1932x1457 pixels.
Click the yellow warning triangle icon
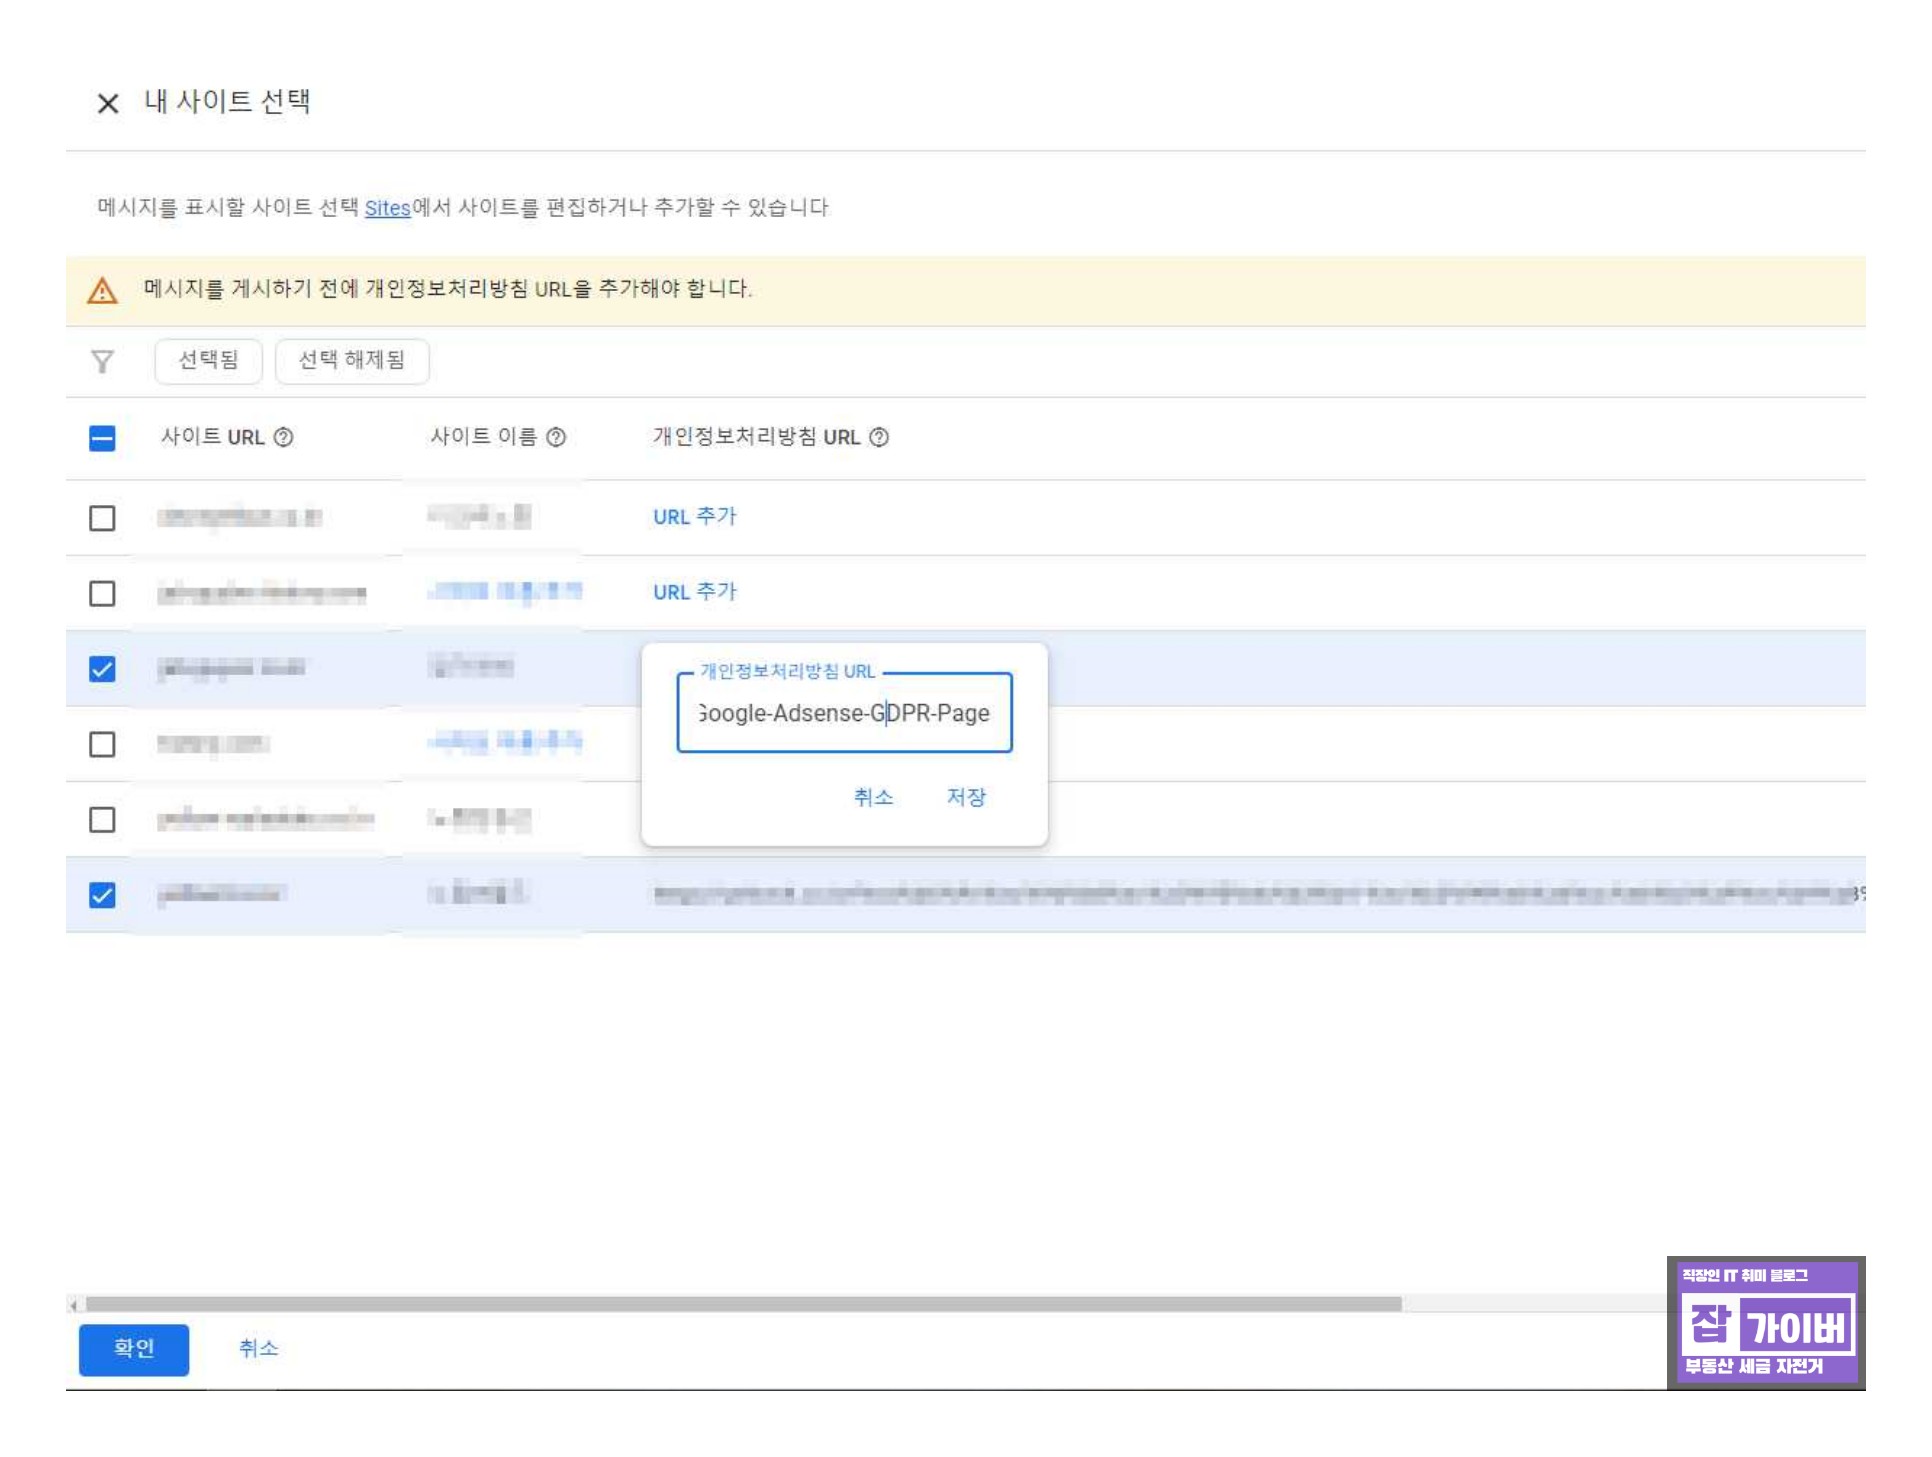click(x=102, y=290)
